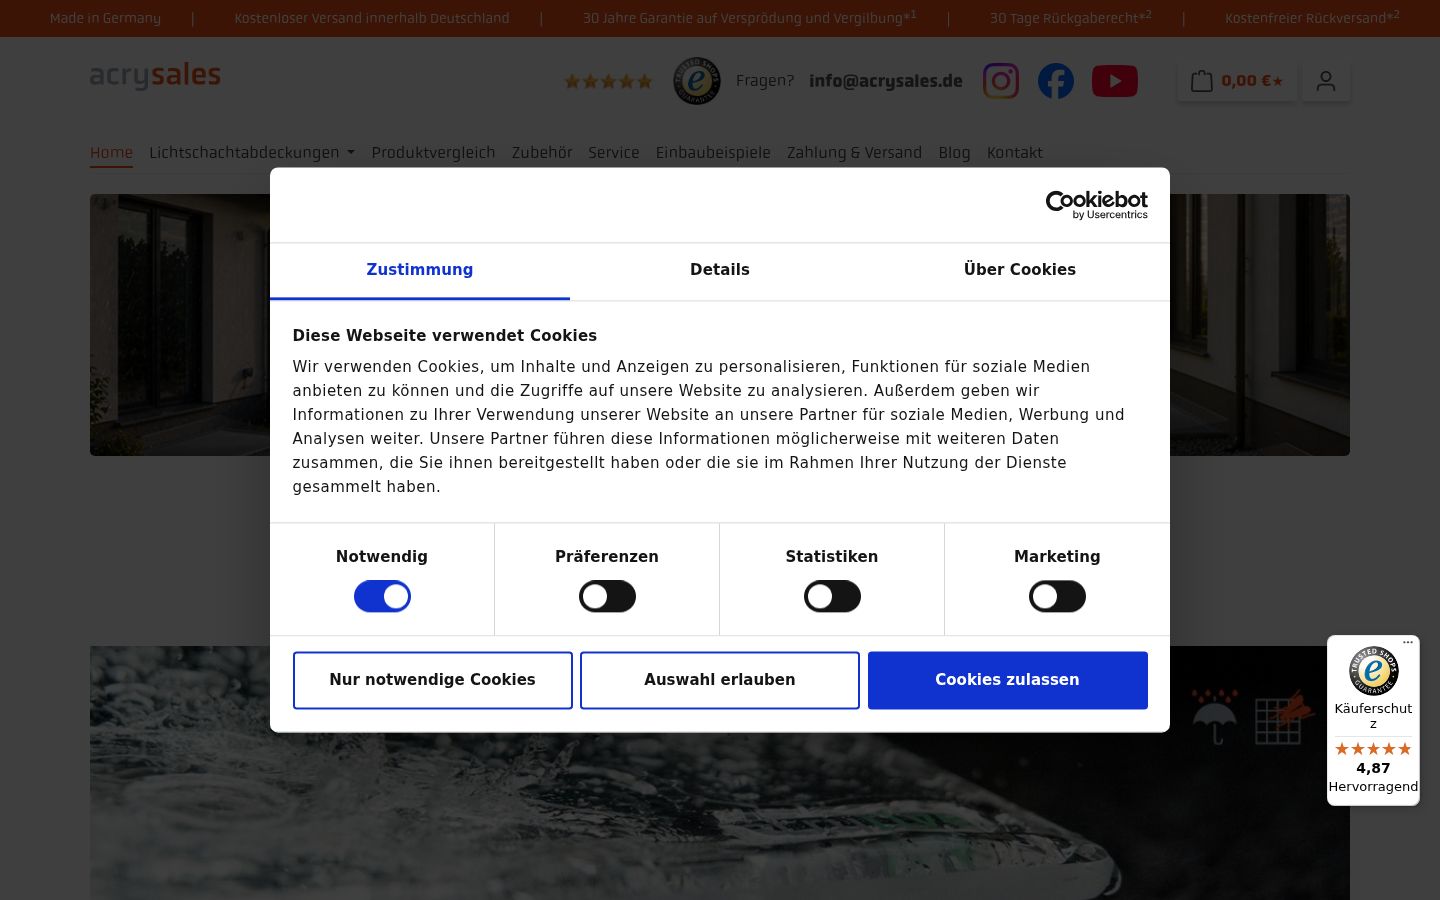Click the Fragen? label in header

(x=765, y=81)
